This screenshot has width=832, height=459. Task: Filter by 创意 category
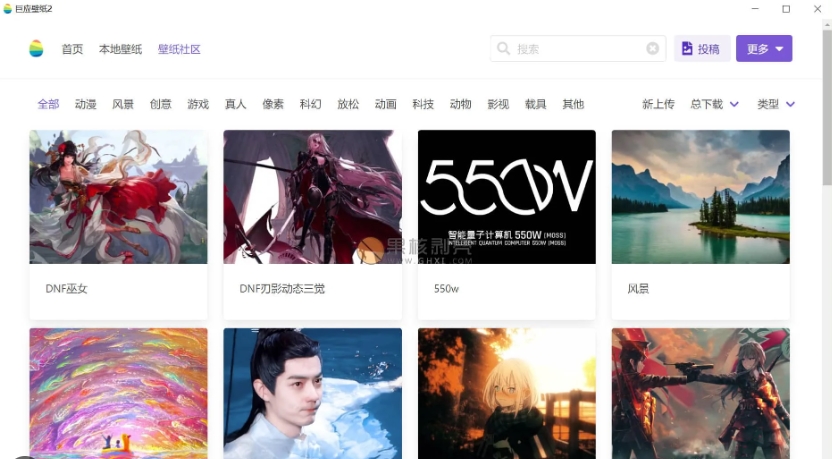[x=161, y=104]
